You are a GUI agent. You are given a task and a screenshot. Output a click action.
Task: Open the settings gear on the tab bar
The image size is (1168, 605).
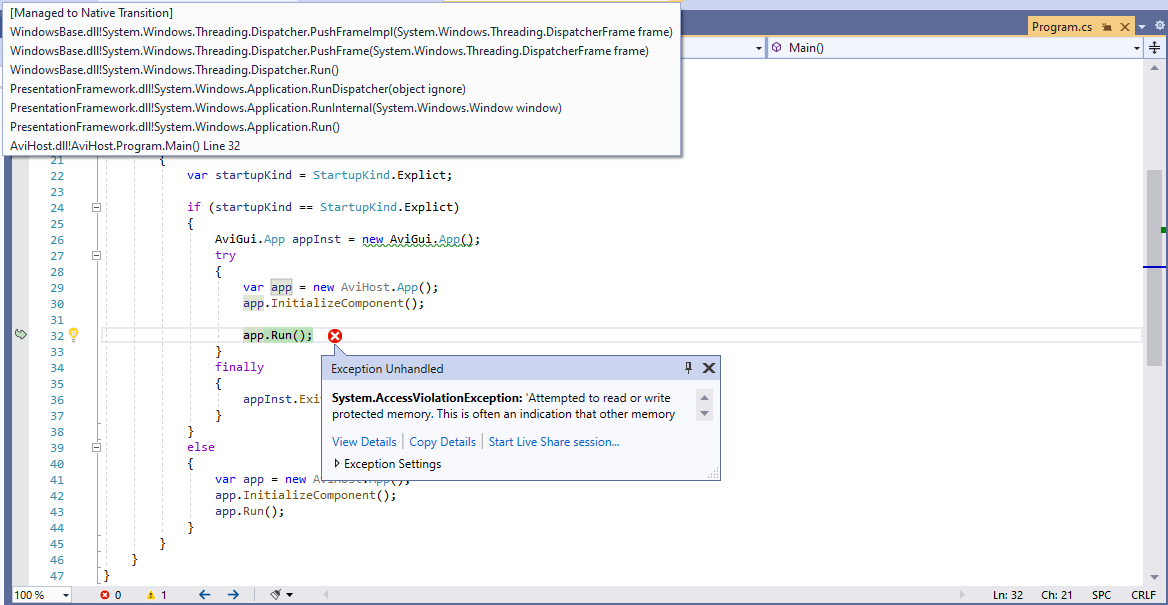click(1158, 23)
